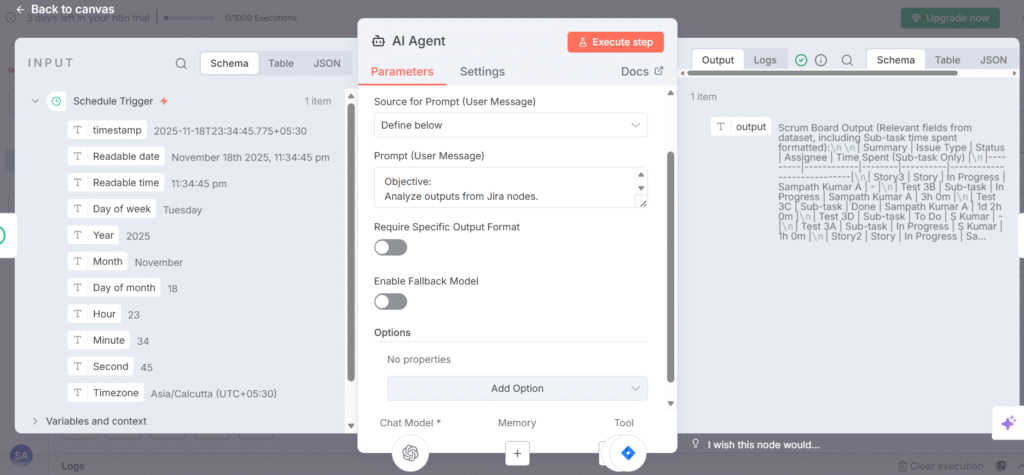Open the AI assistant sparkle icon
The height and width of the screenshot is (475, 1024).
click(x=1007, y=424)
